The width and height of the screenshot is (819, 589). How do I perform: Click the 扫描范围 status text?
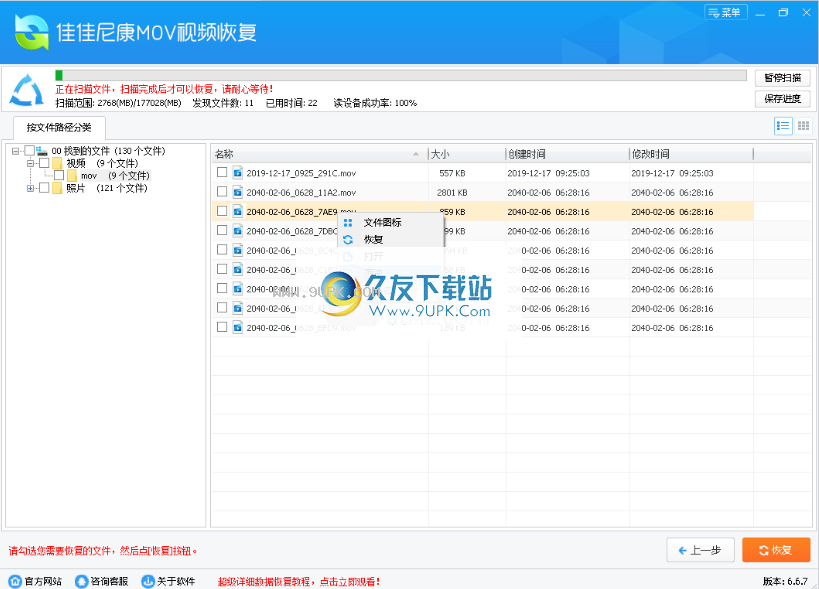coord(119,103)
